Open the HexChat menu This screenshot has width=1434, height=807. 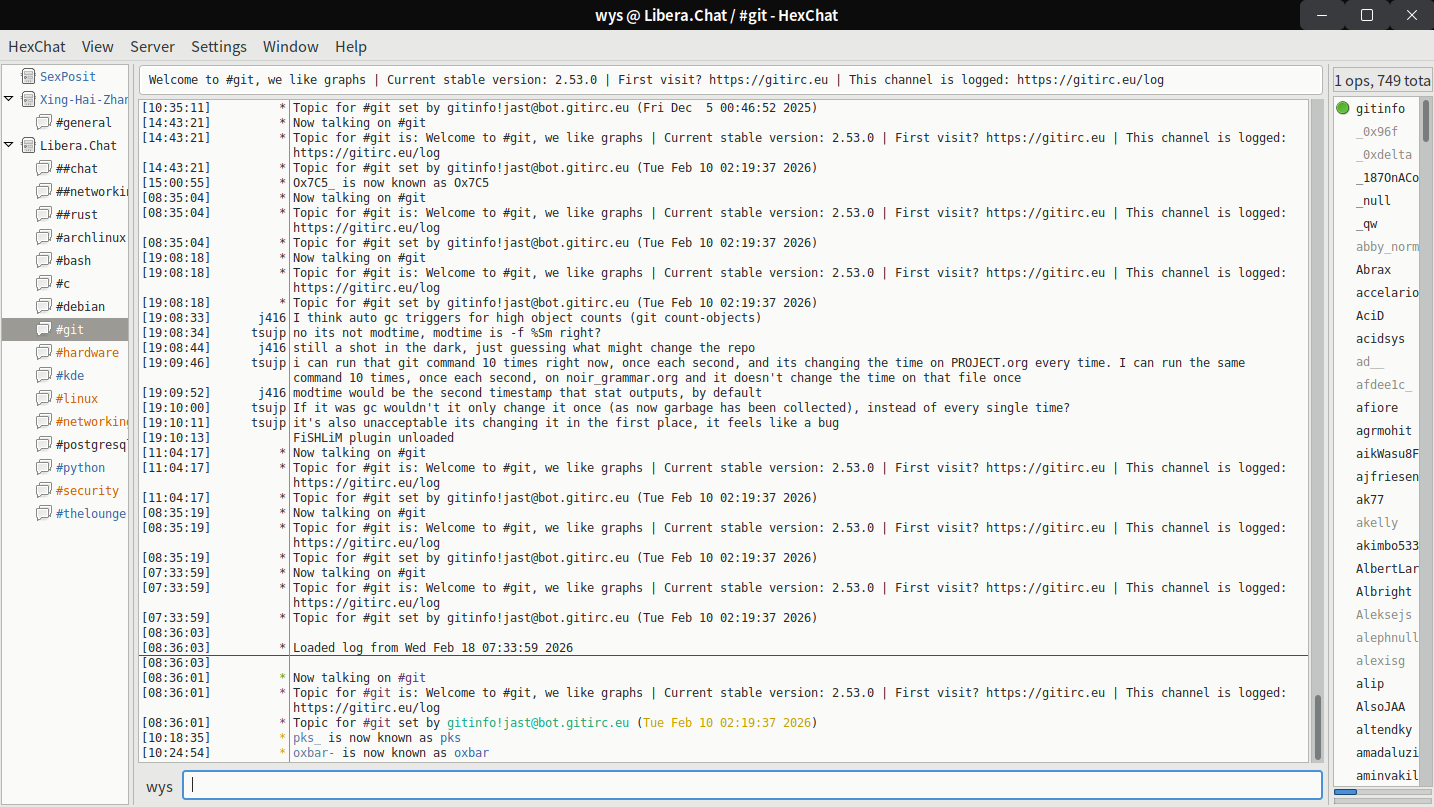[x=37, y=46]
